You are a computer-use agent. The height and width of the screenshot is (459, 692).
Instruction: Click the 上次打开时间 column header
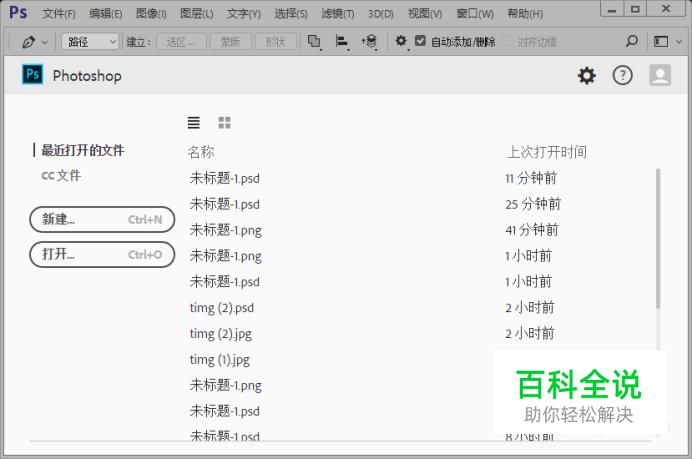pyautogui.click(x=547, y=152)
